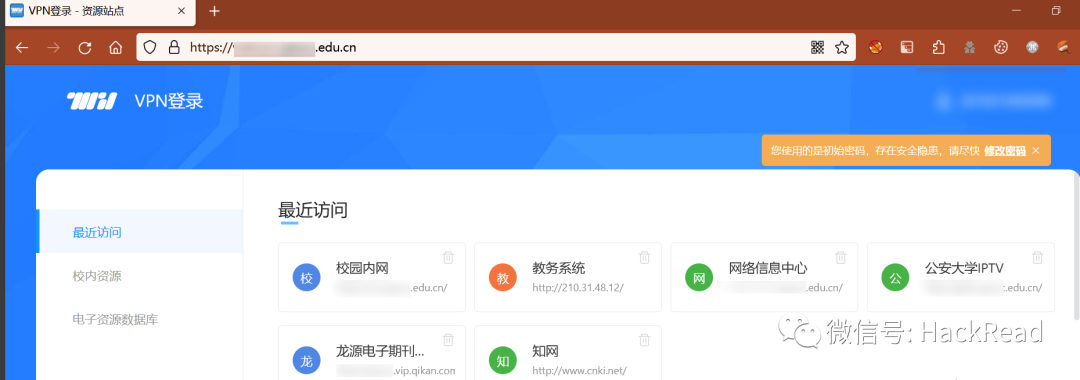Bookmark this page with the star icon

click(x=842, y=48)
